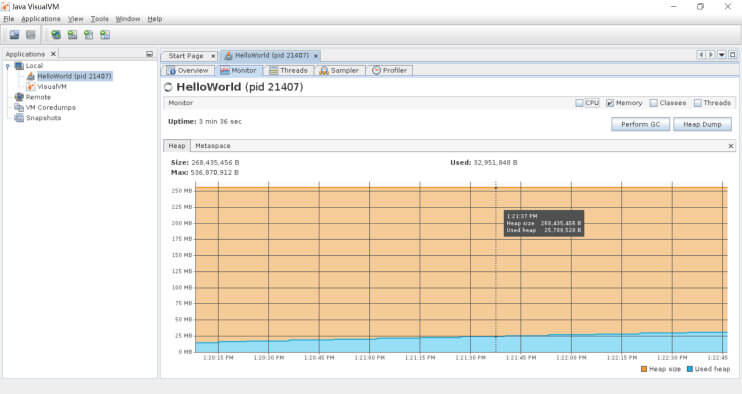Viewport: 742px width, 394px height.
Task: Minimize the Applications panel with its icon
Action: coord(150,54)
